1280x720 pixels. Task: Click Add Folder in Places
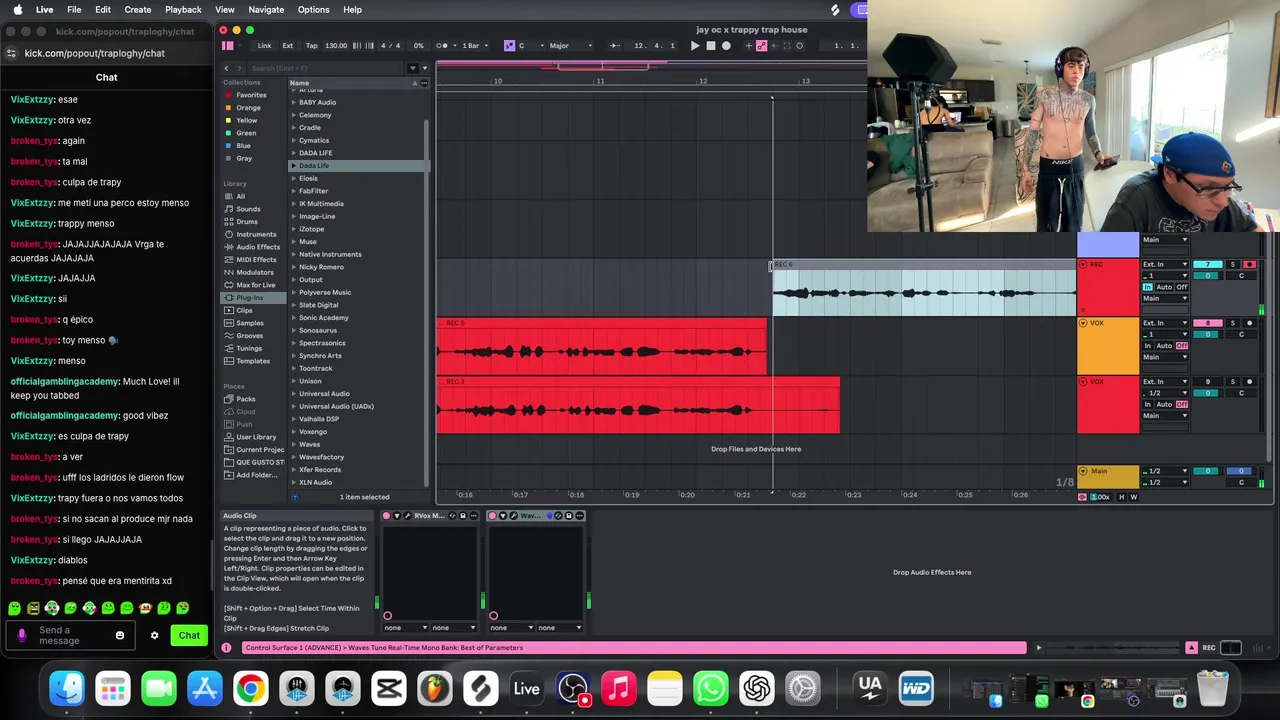point(256,475)
